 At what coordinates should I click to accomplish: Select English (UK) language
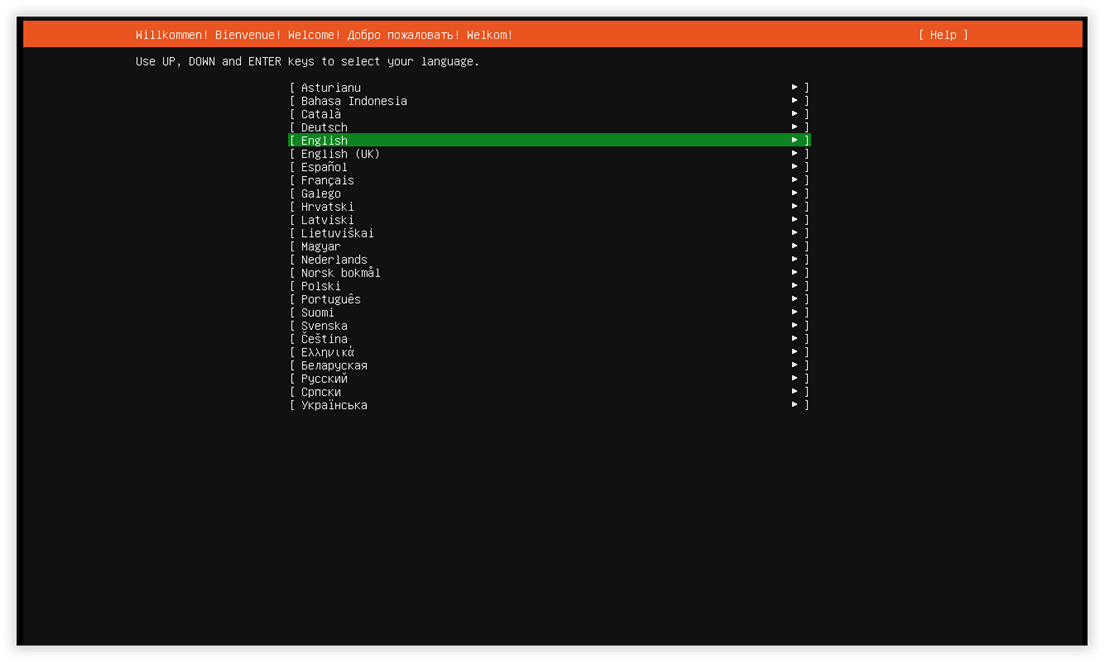(x=549, y=154)
